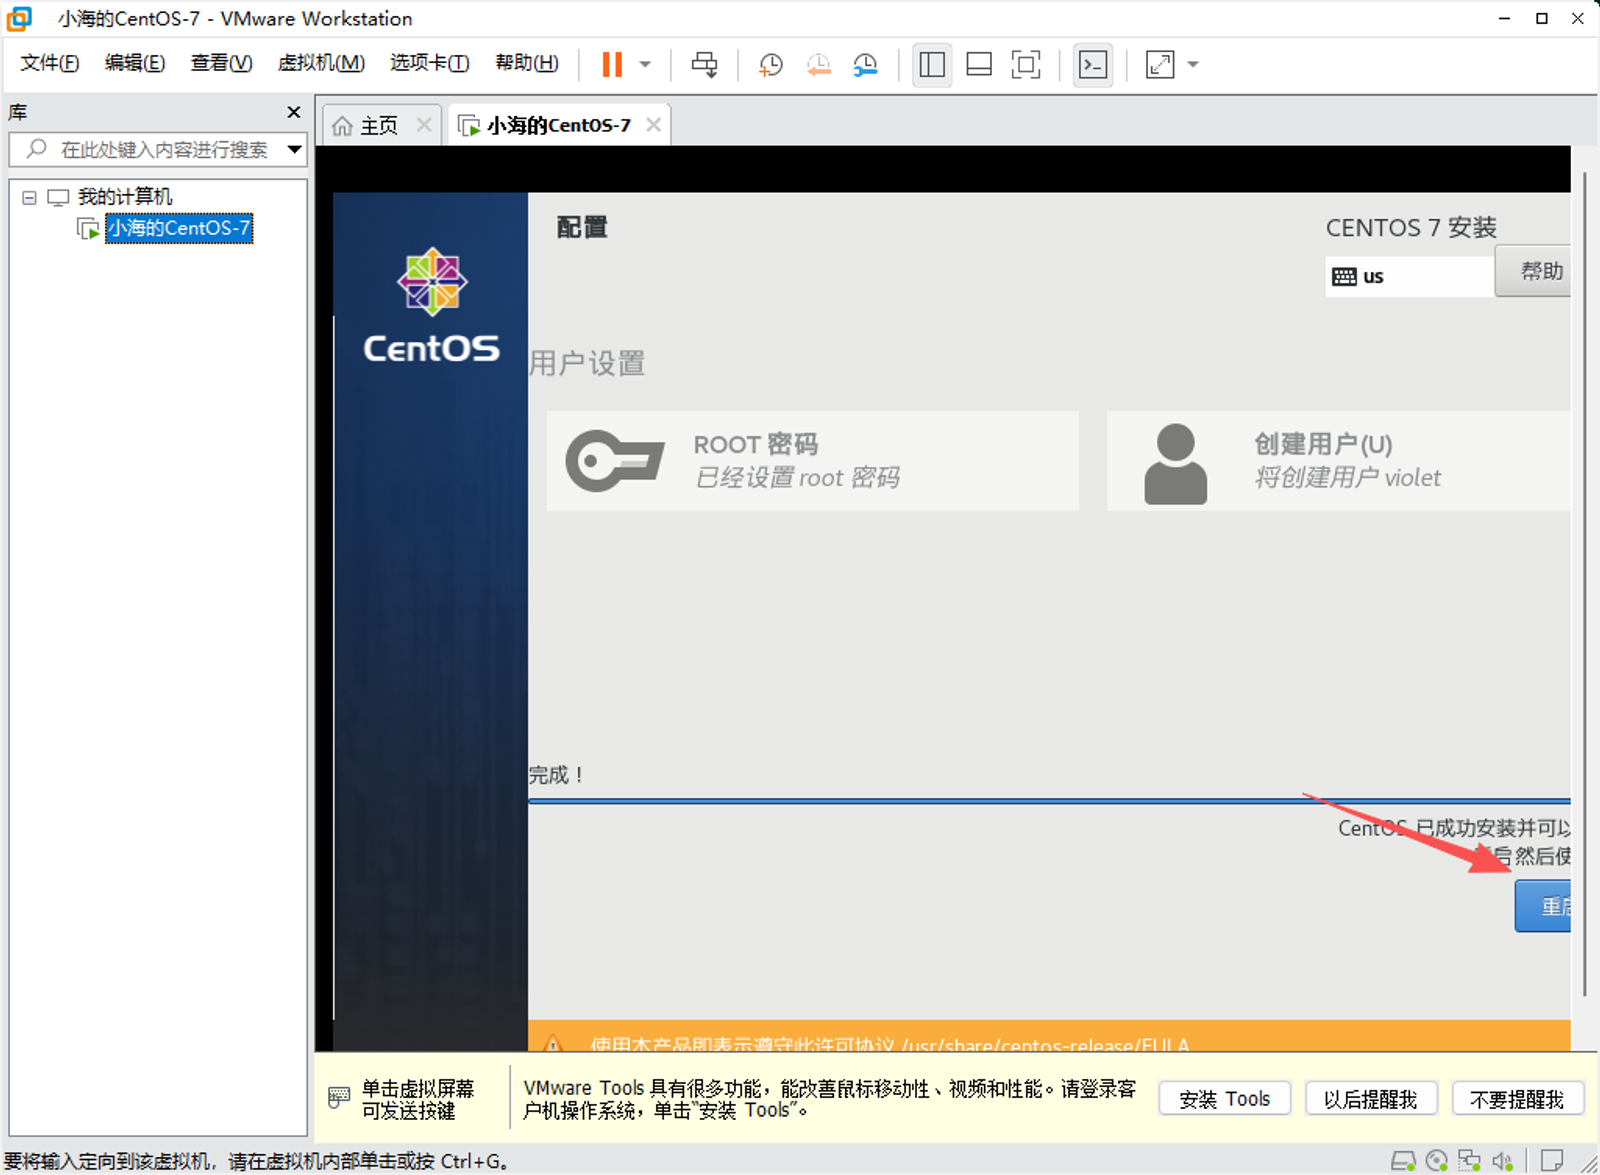
Task: Toggle the library sidebar view icon
Action: [x=932, y=65]
